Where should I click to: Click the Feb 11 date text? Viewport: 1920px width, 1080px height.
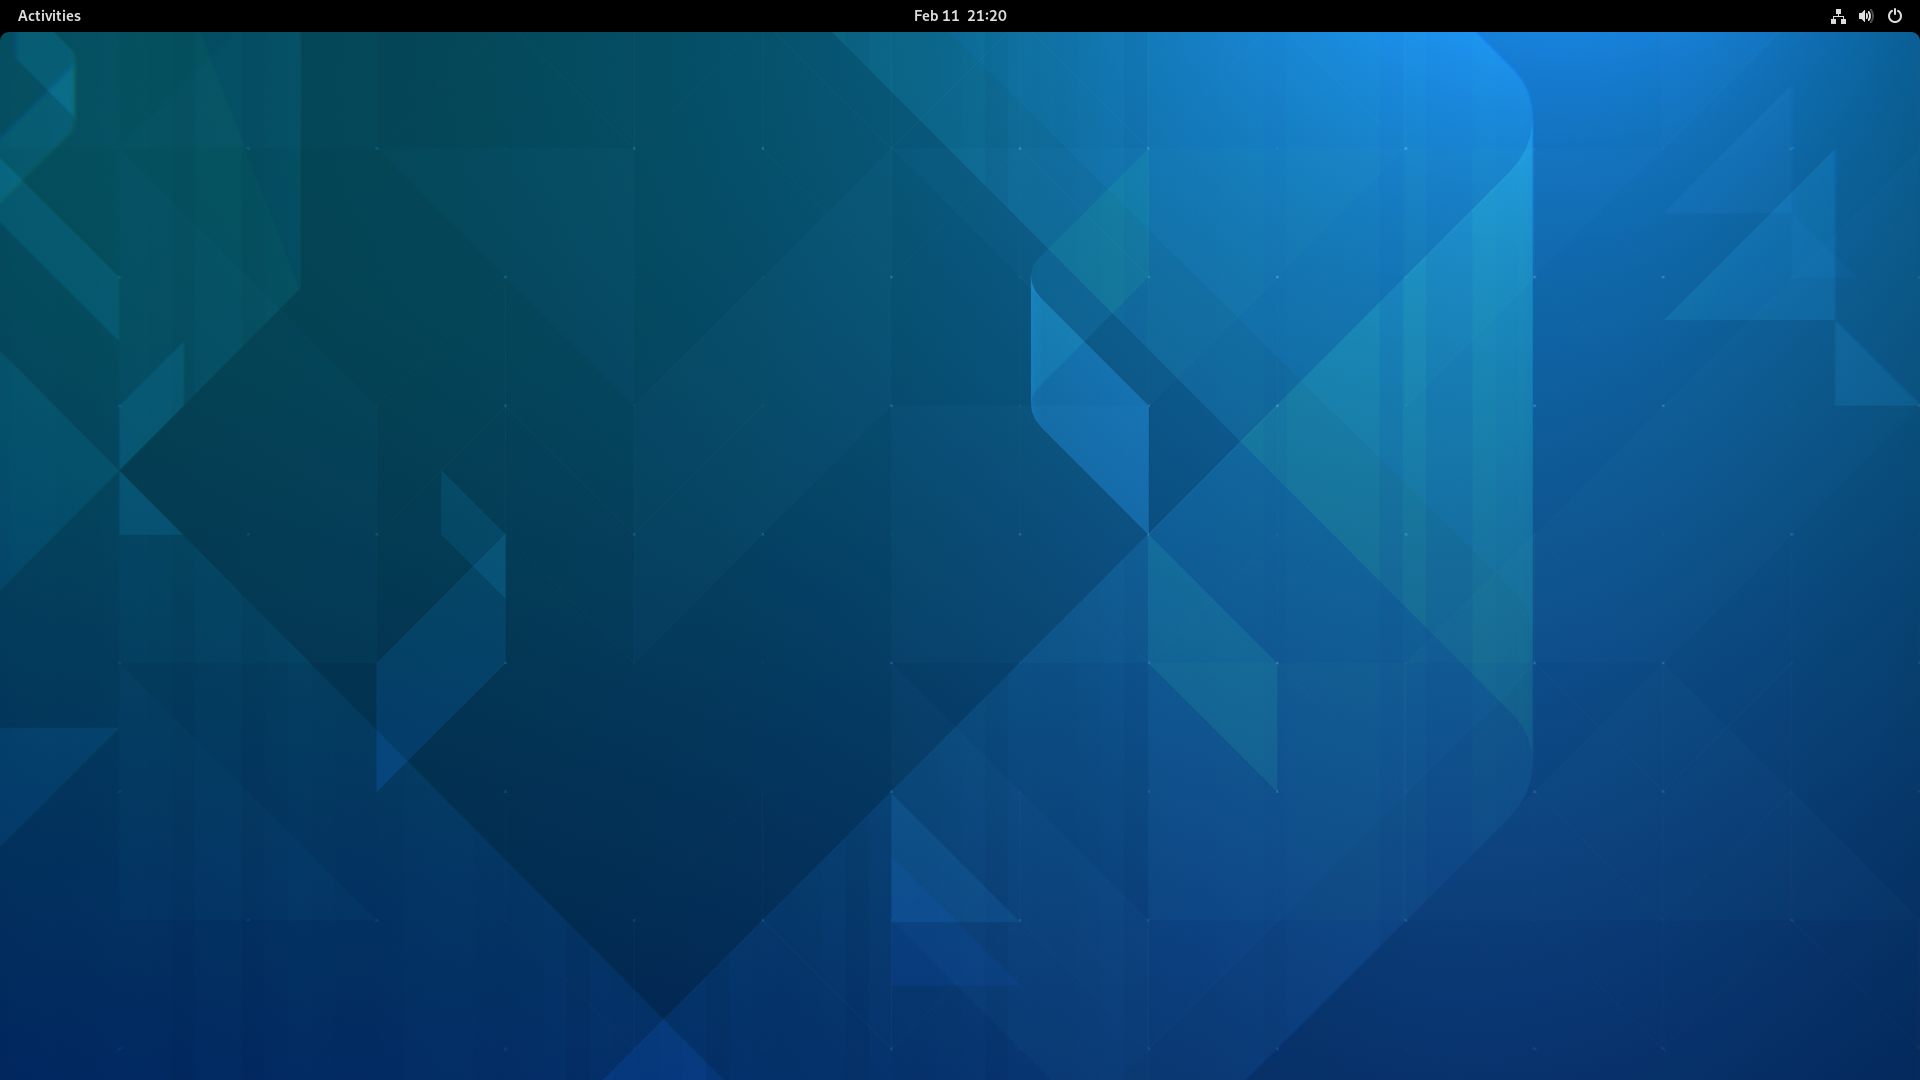pos(936,16)
